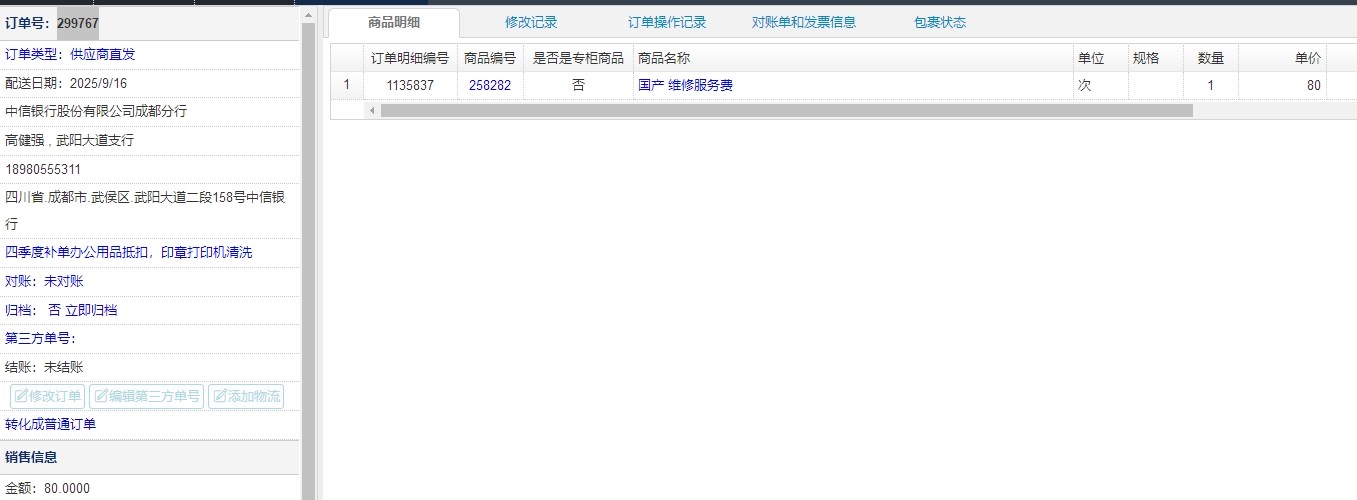Switch to the 商品明细 tab
The width and height of the screenshot is (1357, 500).
pos(394,23)
